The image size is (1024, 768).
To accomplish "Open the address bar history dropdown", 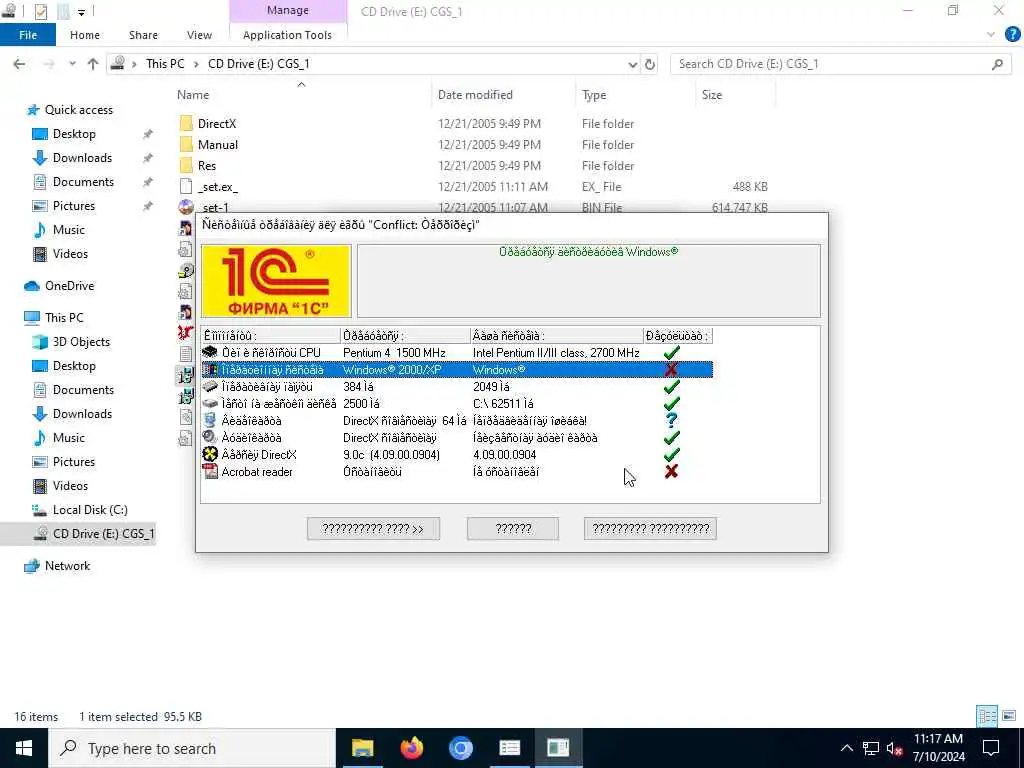I will (x=632, y=64).
